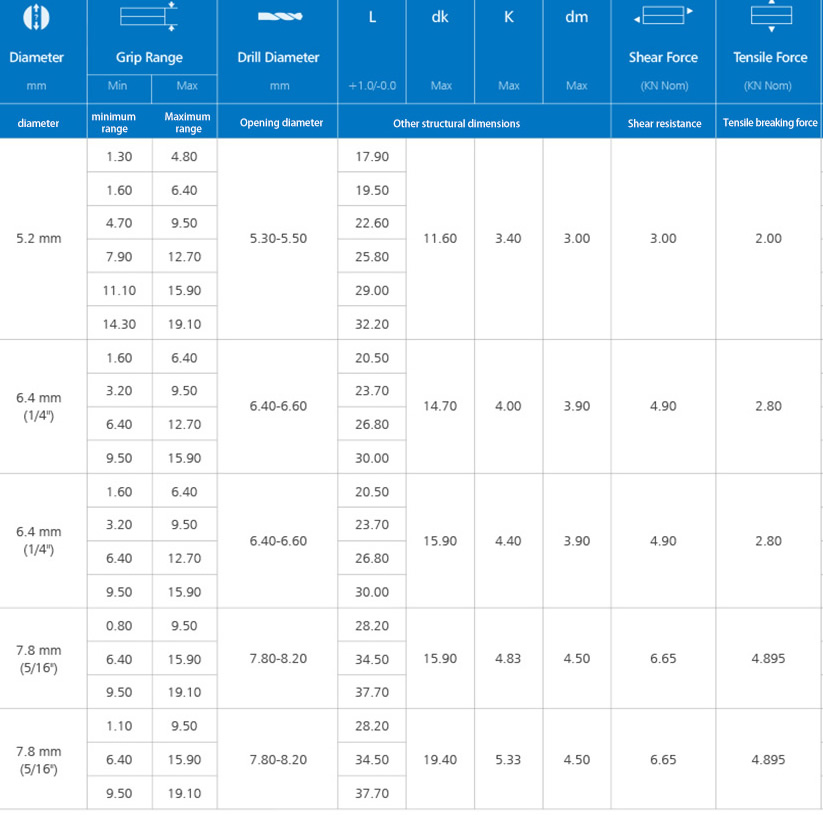823x815 pixels.
Task: Select the dm column header
Action: tap(576, 17)
